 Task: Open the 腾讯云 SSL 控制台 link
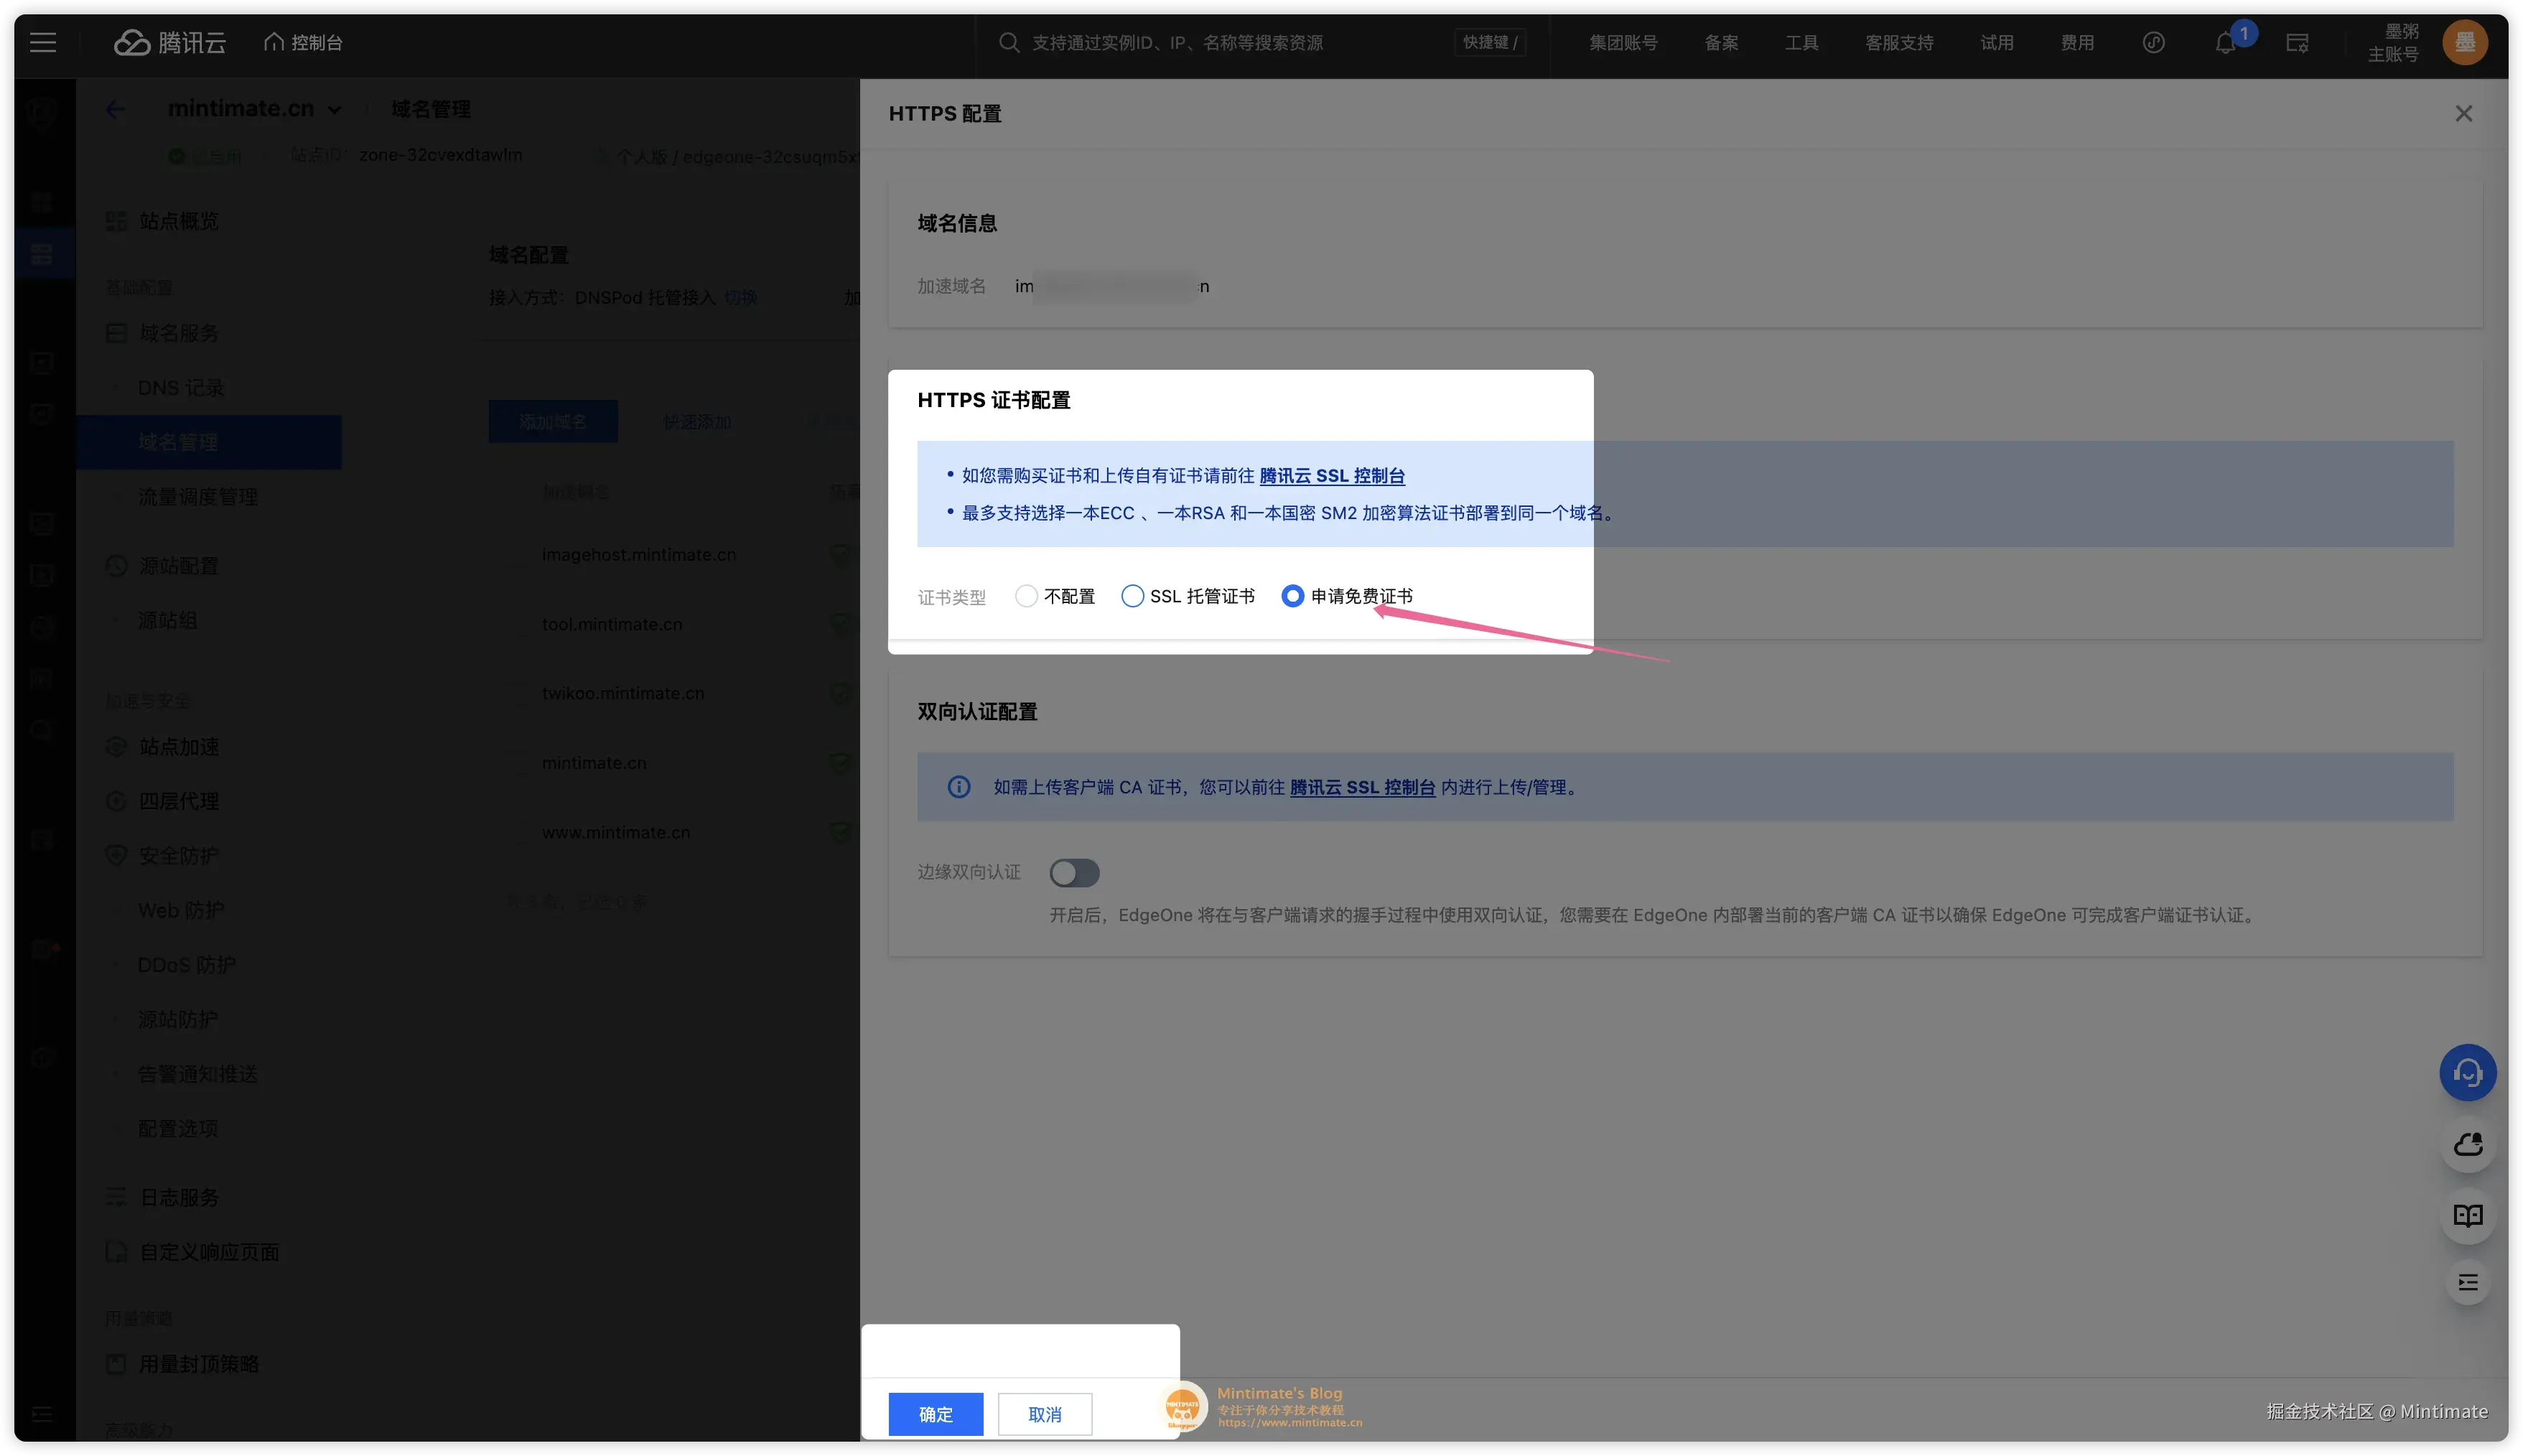(1332, 475)
